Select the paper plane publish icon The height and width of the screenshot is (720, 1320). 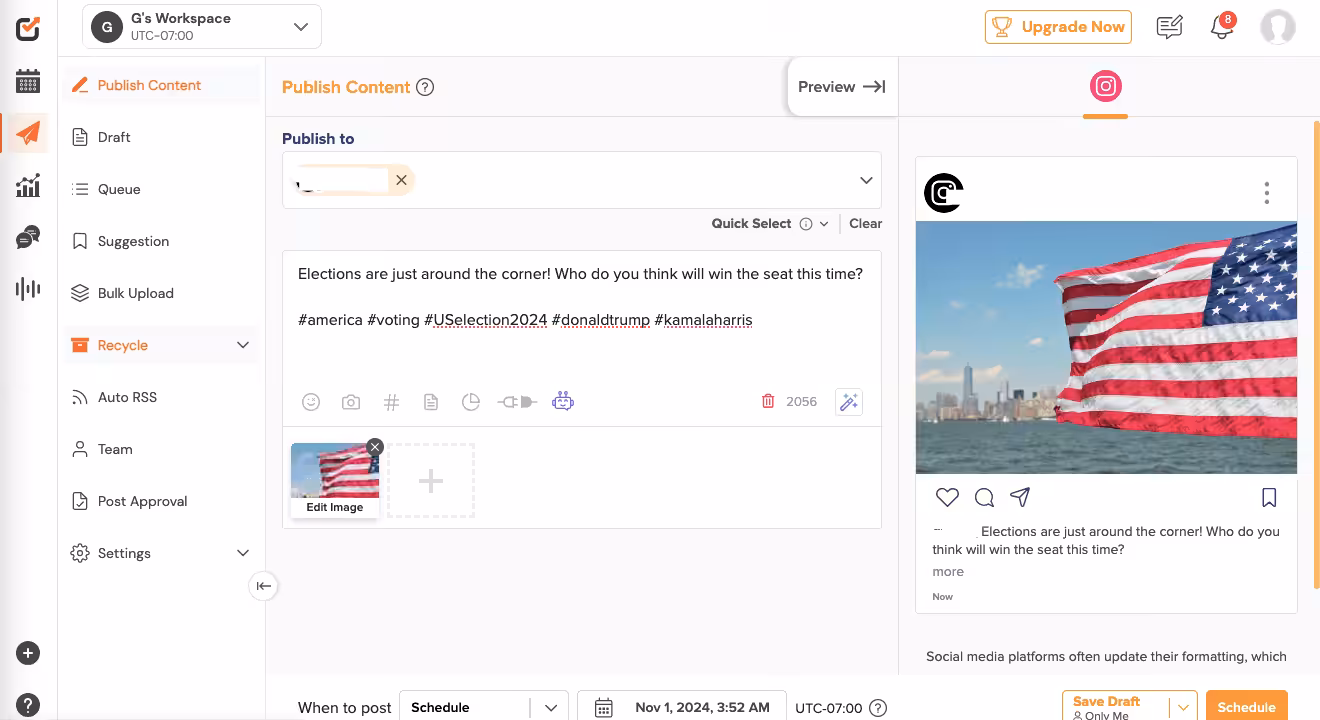[x=28, y=133]
